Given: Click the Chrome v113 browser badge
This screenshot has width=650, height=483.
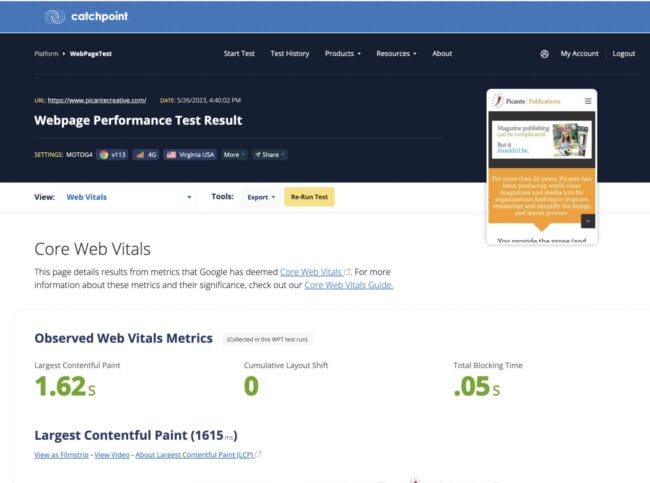Looking at the screenshot, I should 112,155.
